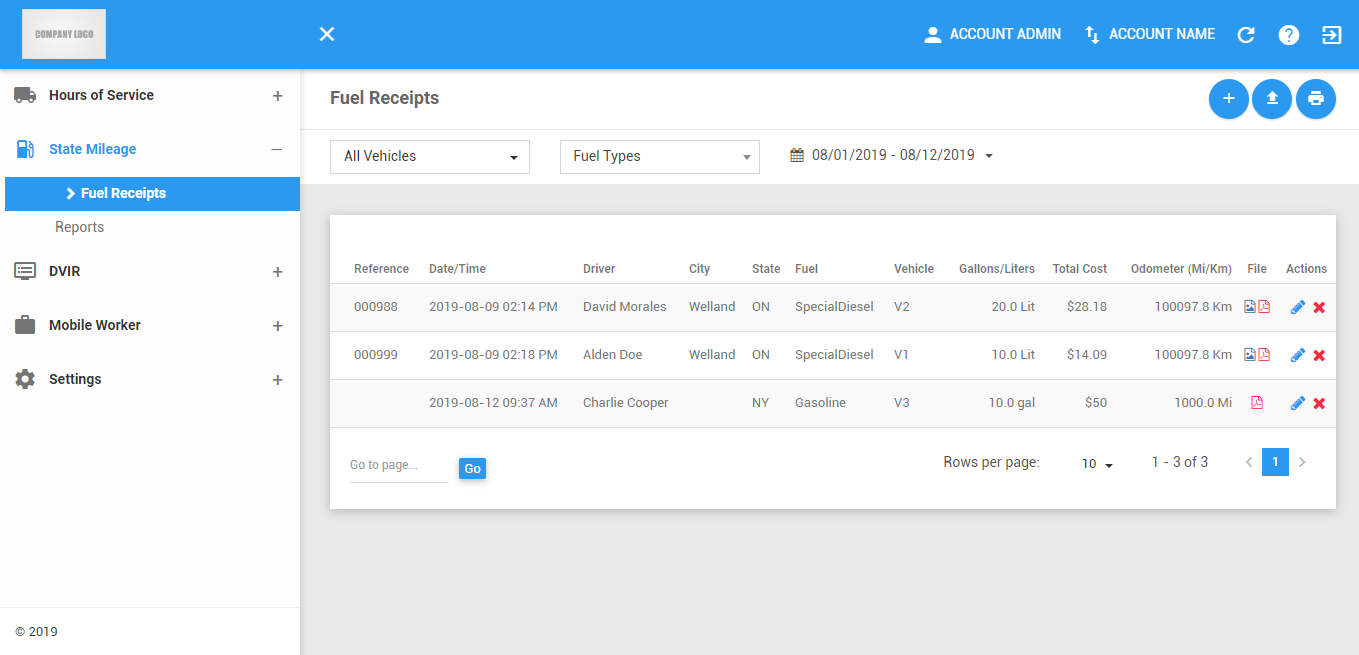
Task: Delete receipt 000999 with red X
Action: [1319, 356]
